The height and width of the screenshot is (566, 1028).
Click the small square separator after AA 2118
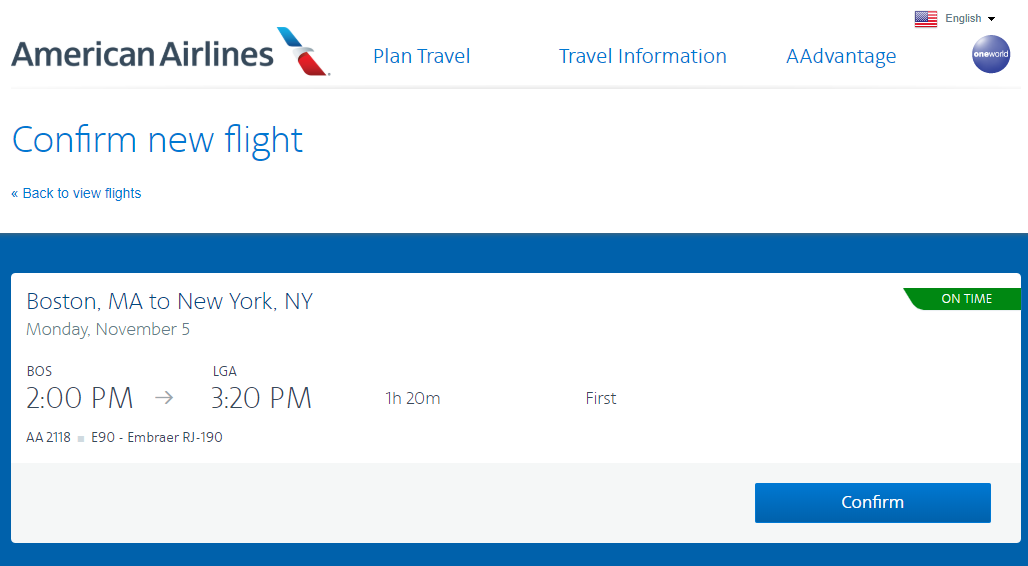pos(81,438)
